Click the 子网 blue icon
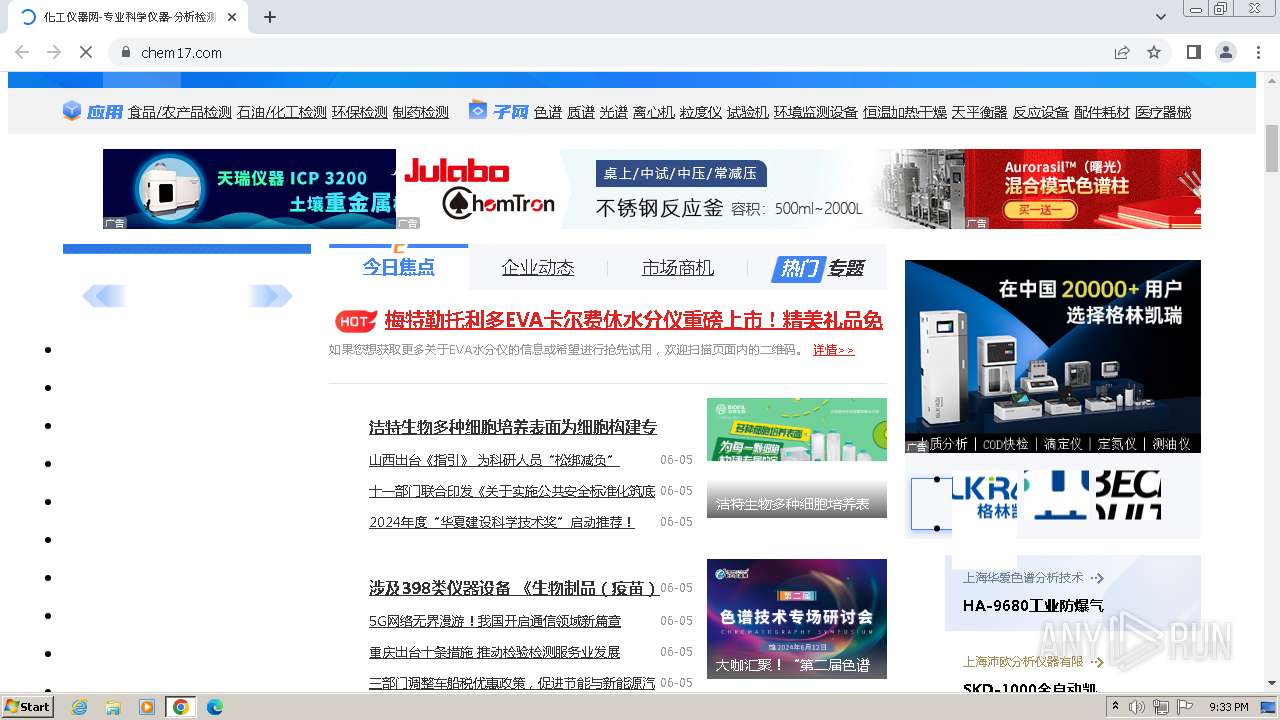 (477, 111)
